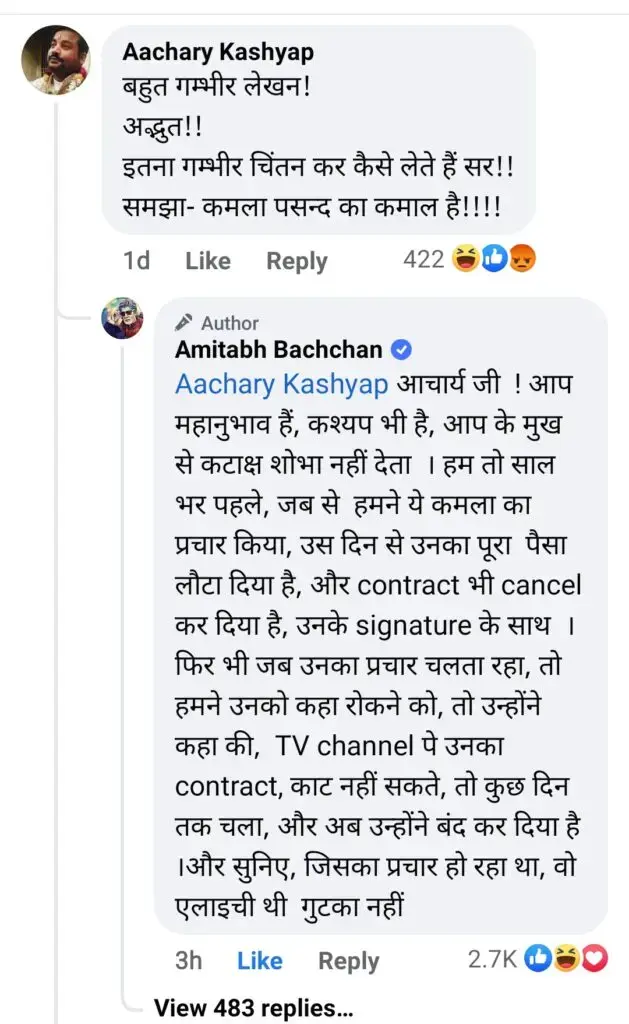This screenshot has height=1024, width=629.
Task: Toggle Like on Amitabh Bachchan's reply
Action: tap(260, 961)
